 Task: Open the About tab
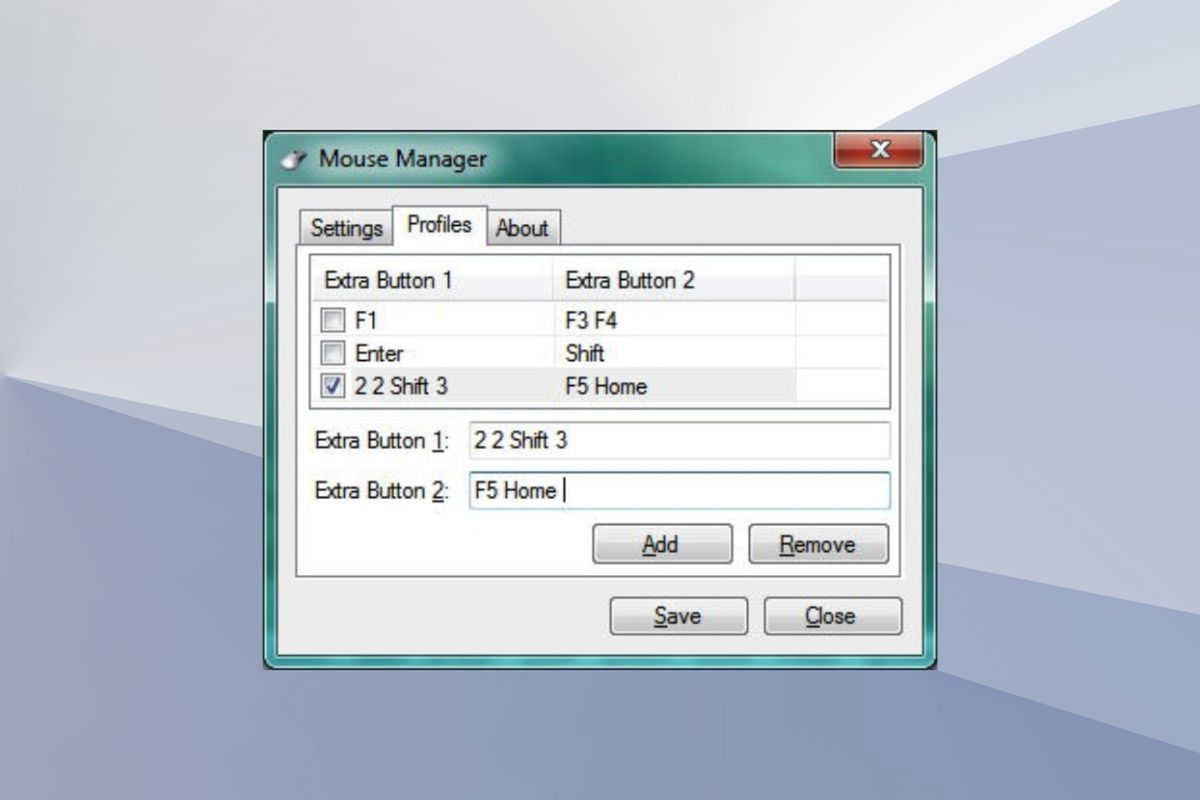pos(522,228)
